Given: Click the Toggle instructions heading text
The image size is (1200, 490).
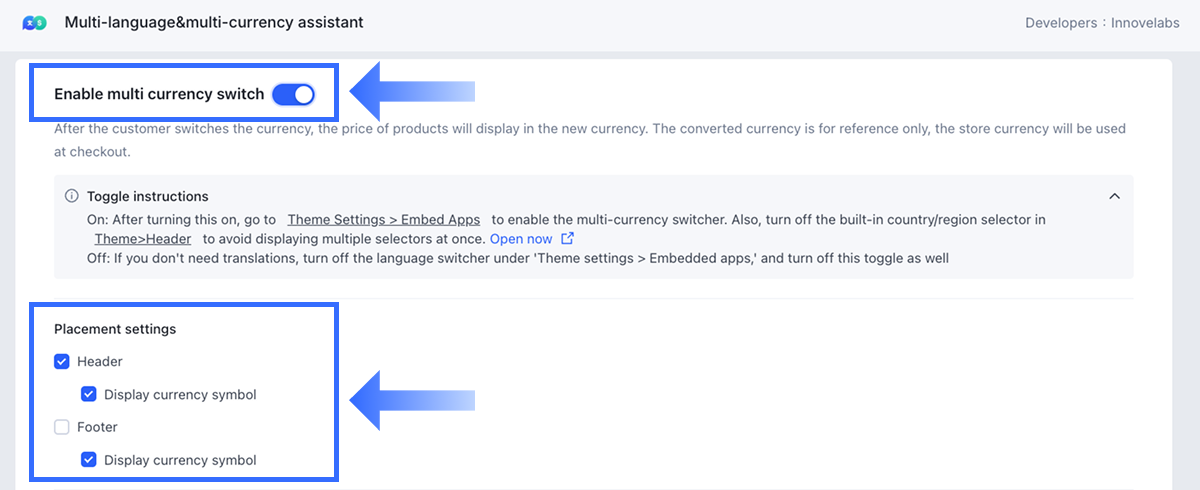Looking at the screenshot, I should pos(147,196).
